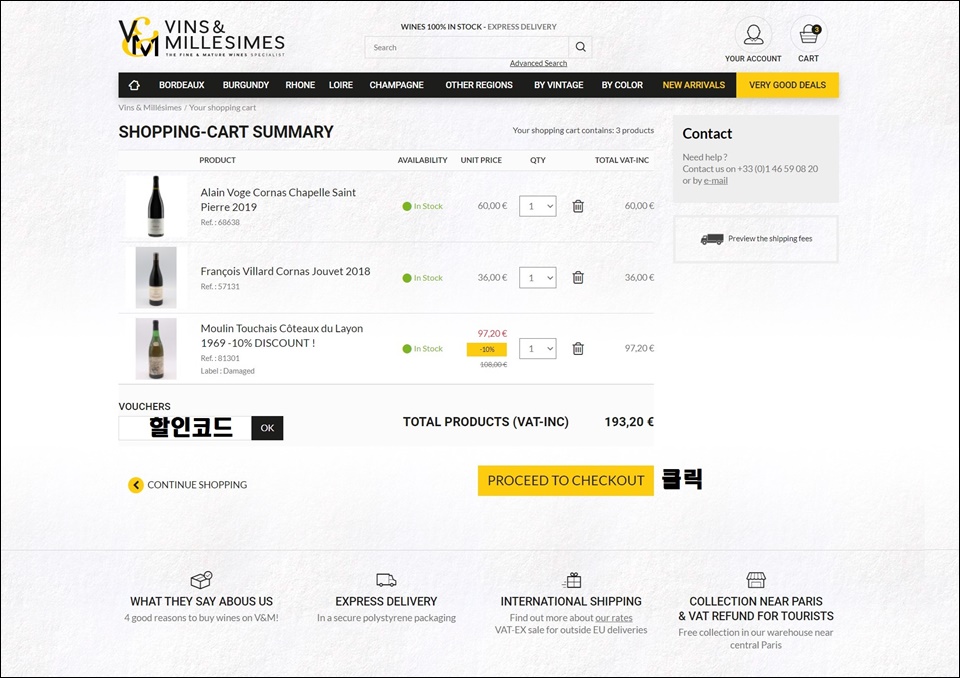The height and width of the screenshot is (678, 960).
Task: Click the François Villard bottle thumbnail
Action: coord(156,277)
